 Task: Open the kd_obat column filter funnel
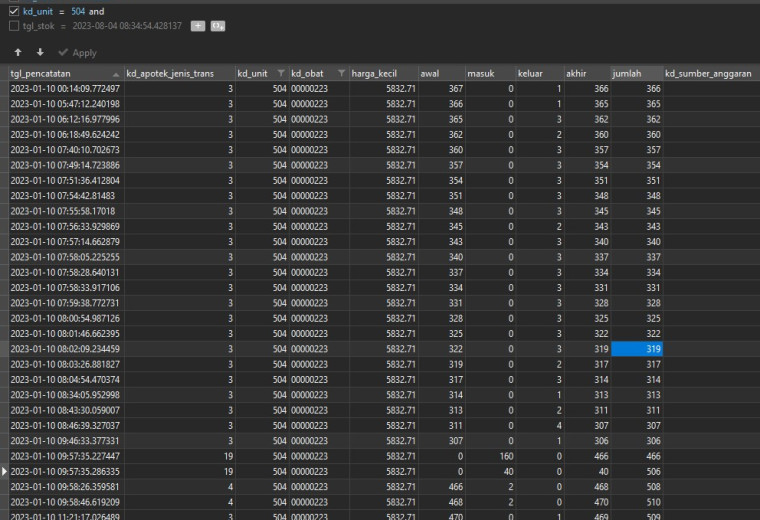(x=342, y=73)
